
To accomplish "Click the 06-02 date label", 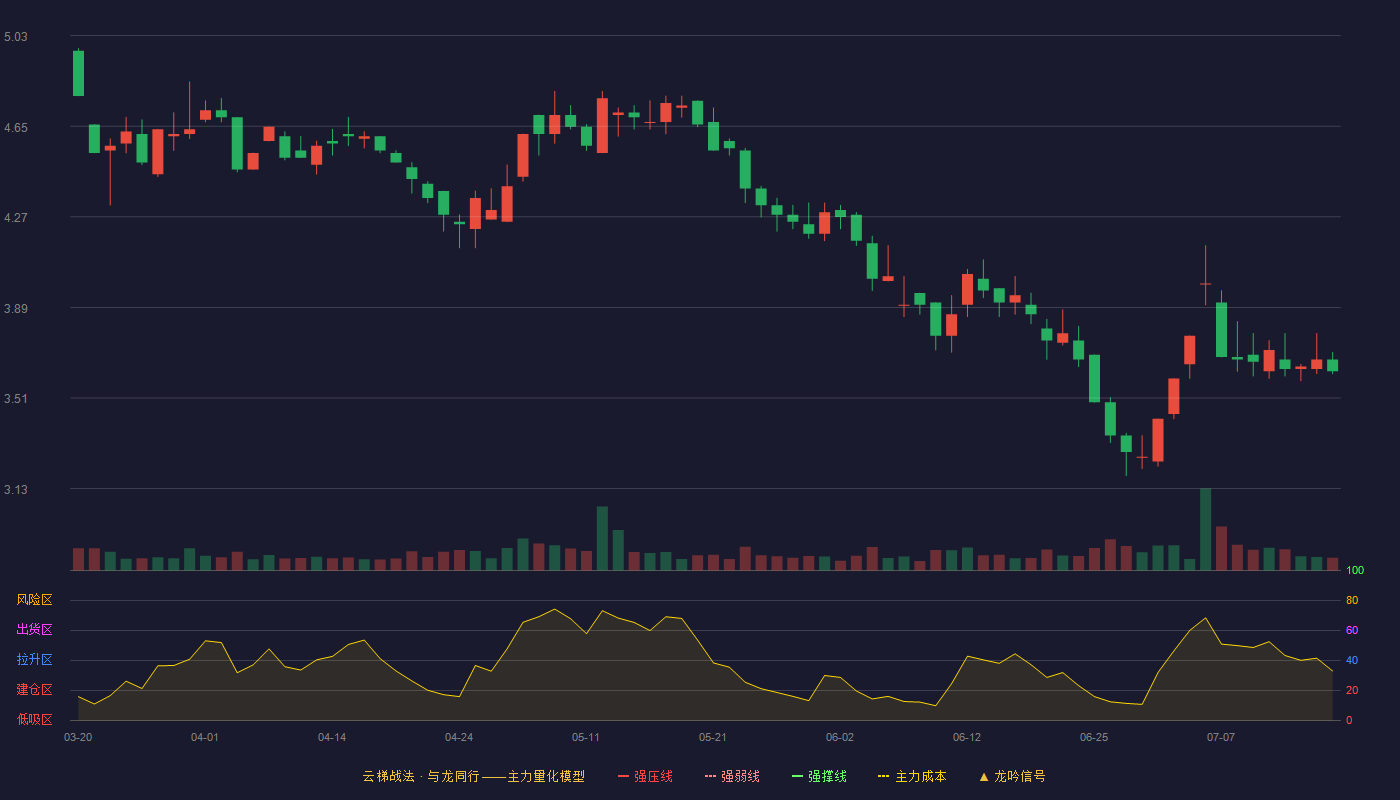I will coord(840,737).
